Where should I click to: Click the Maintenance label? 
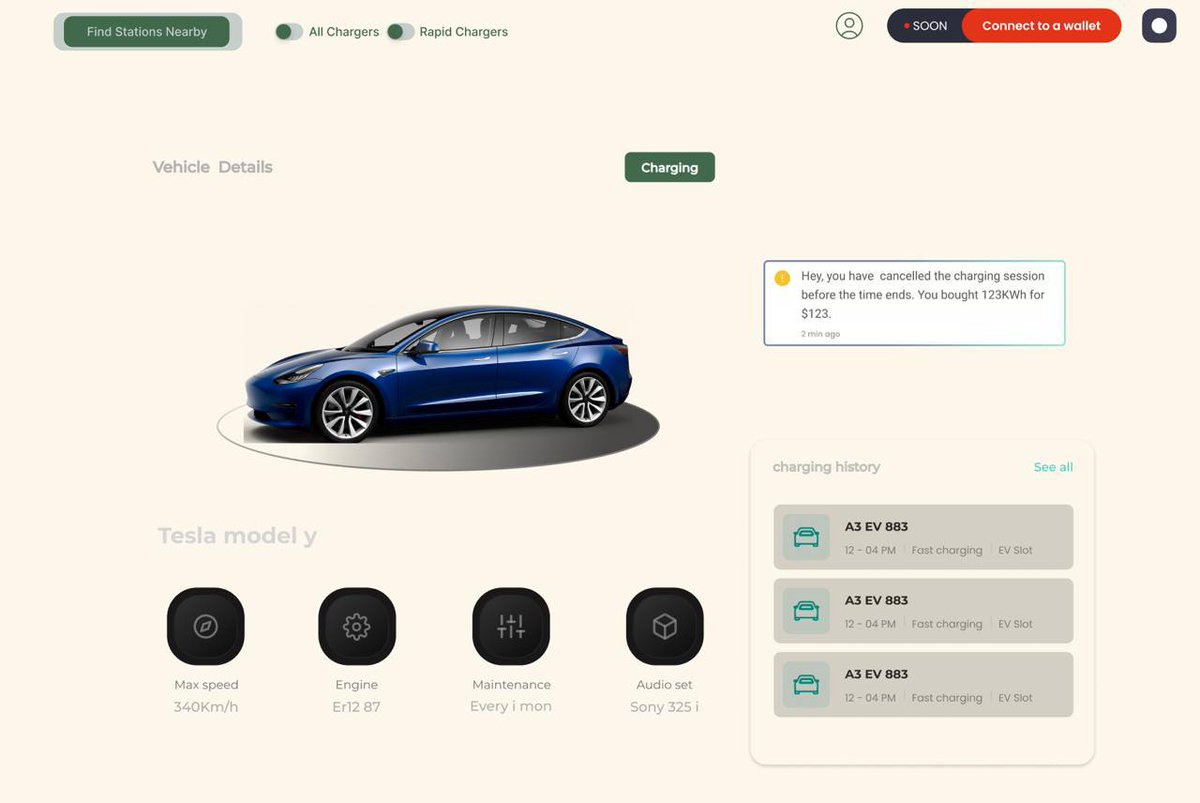click(x=511, y=685)
